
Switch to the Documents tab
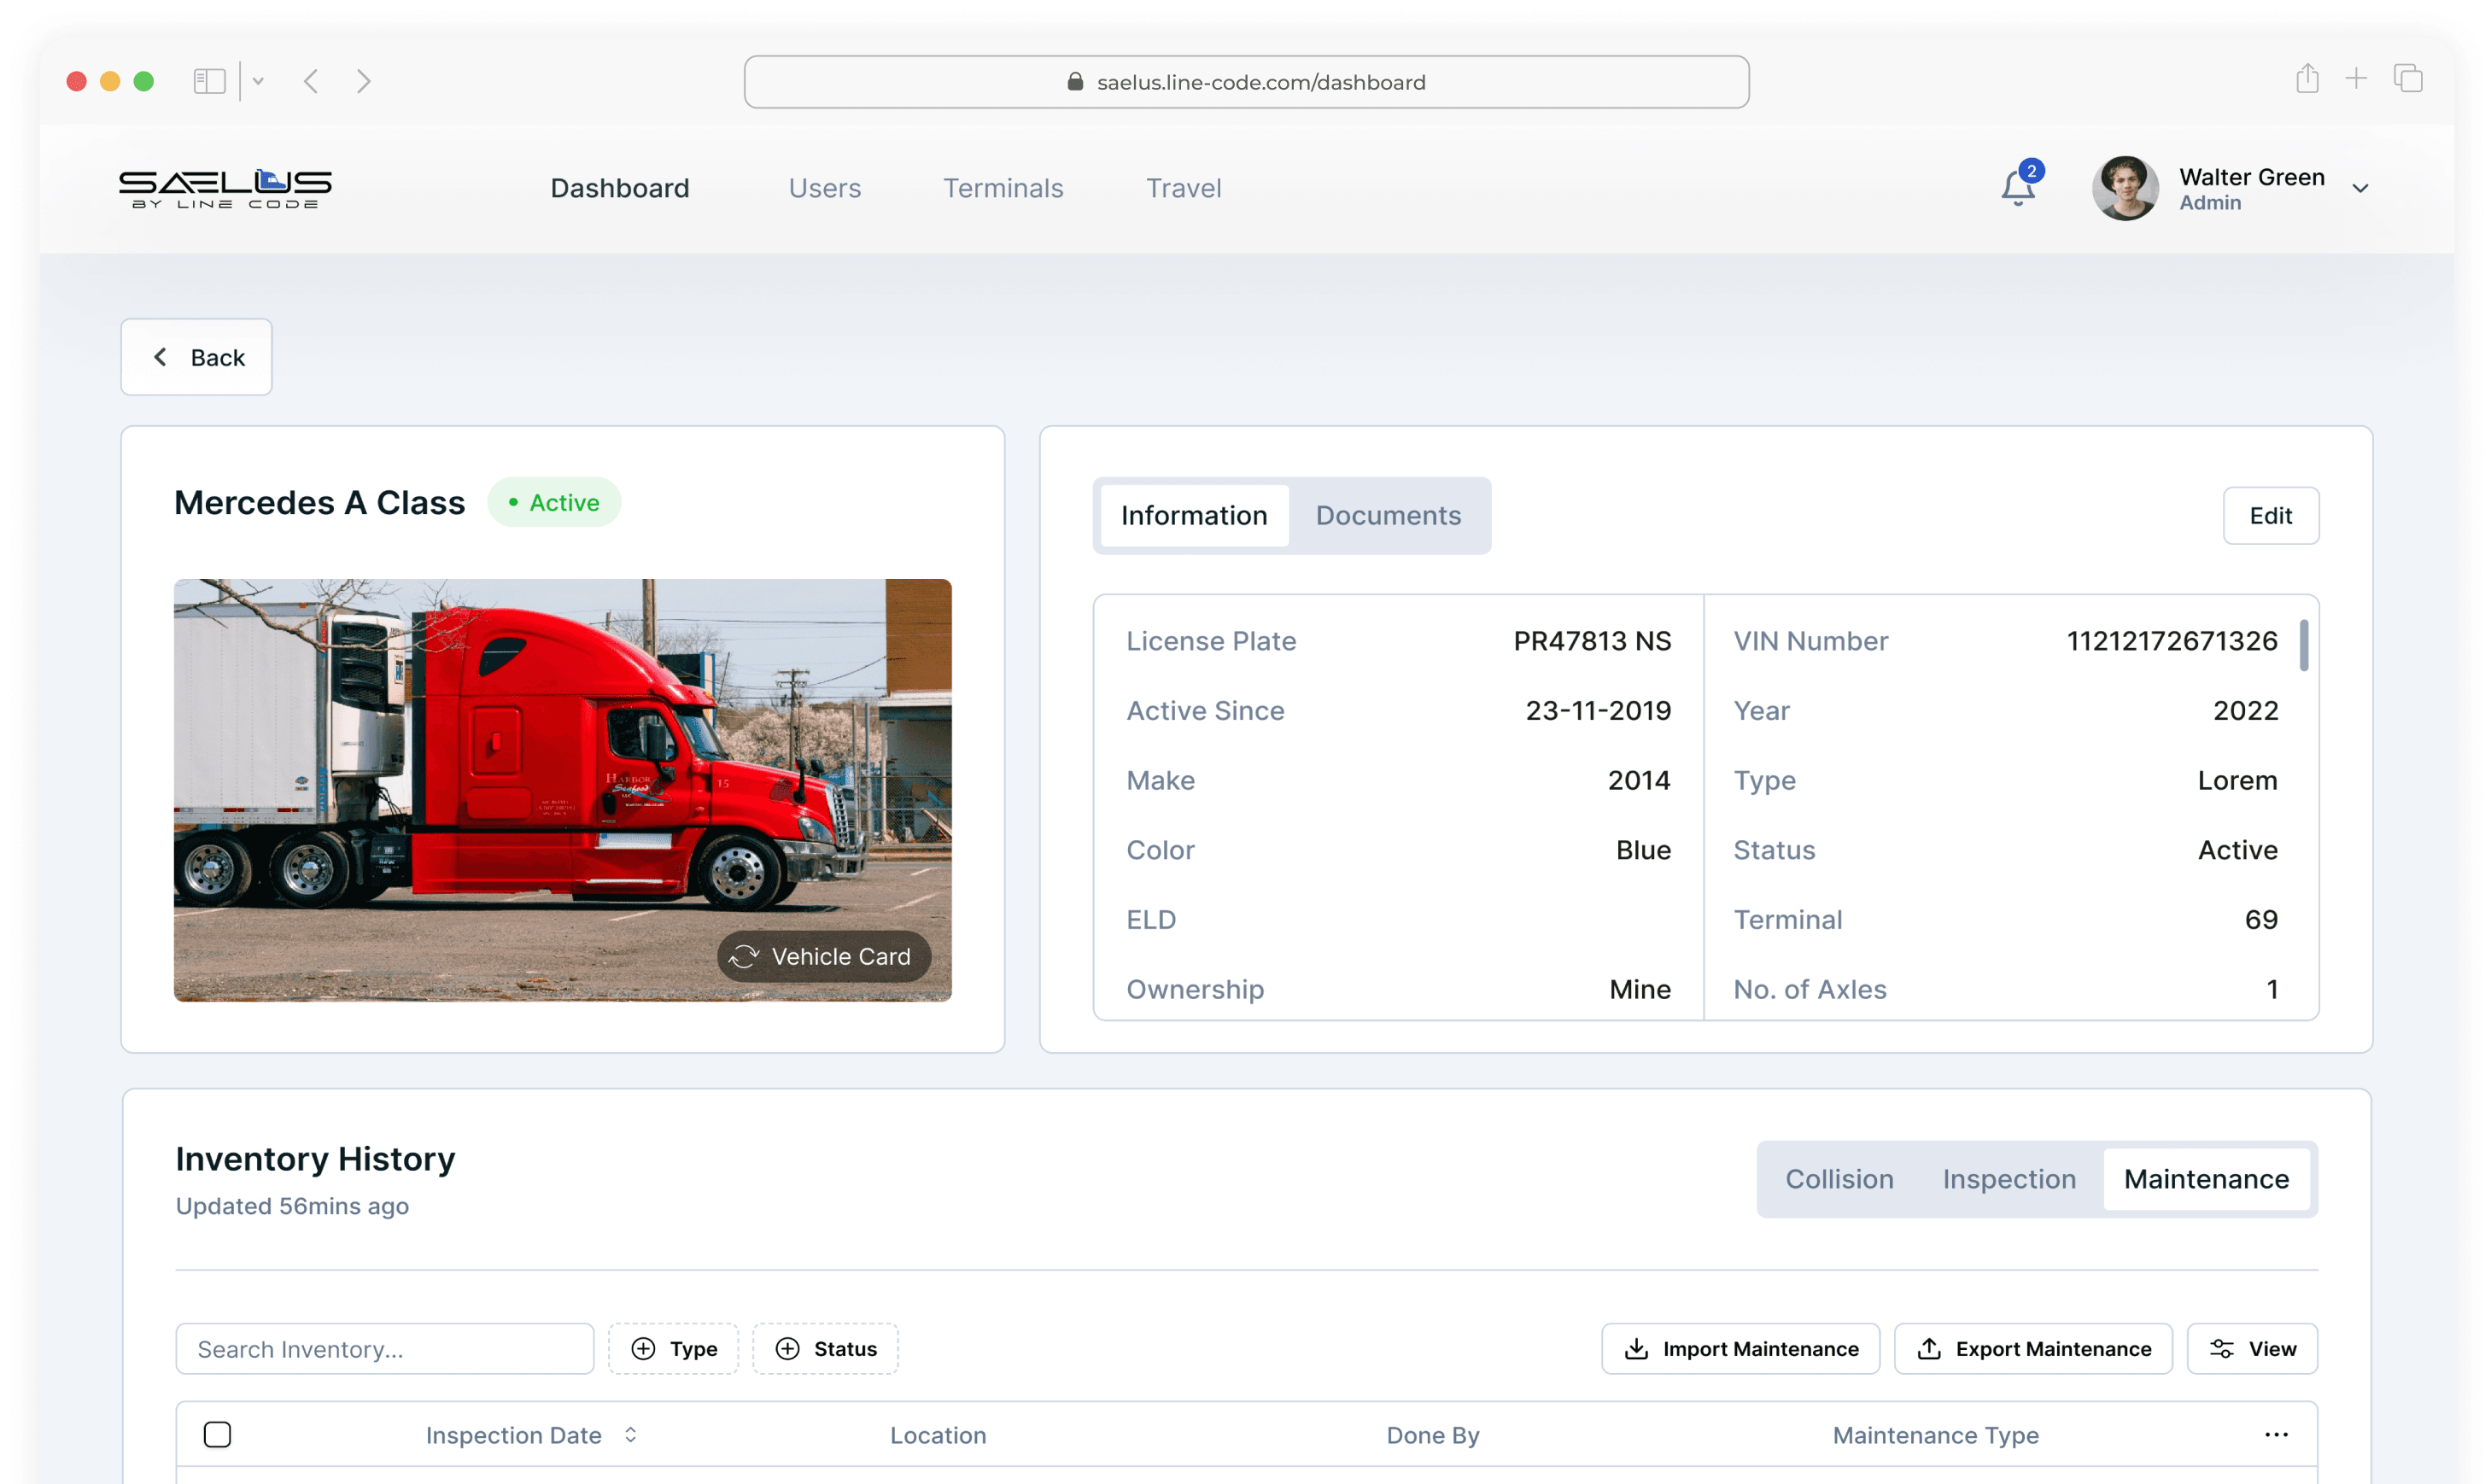[1388, 515]
